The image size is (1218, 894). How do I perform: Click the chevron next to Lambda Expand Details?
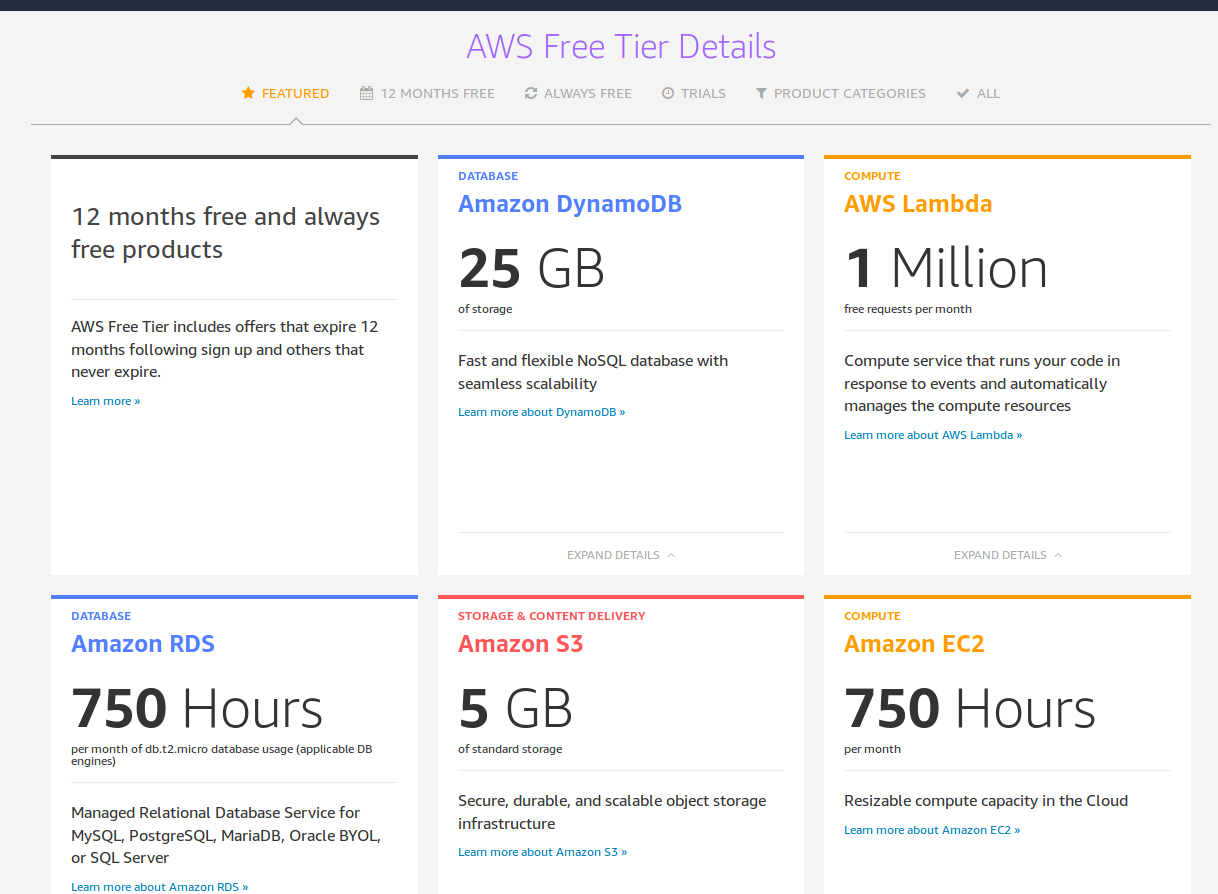pos(1058,555)
